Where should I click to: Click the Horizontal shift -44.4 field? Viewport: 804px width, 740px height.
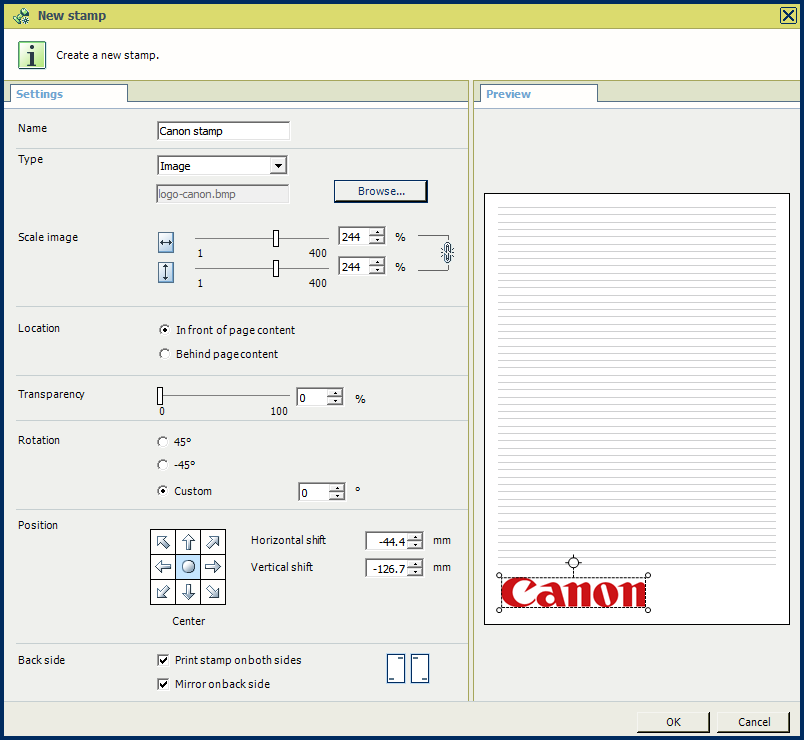tap(387, 541)
